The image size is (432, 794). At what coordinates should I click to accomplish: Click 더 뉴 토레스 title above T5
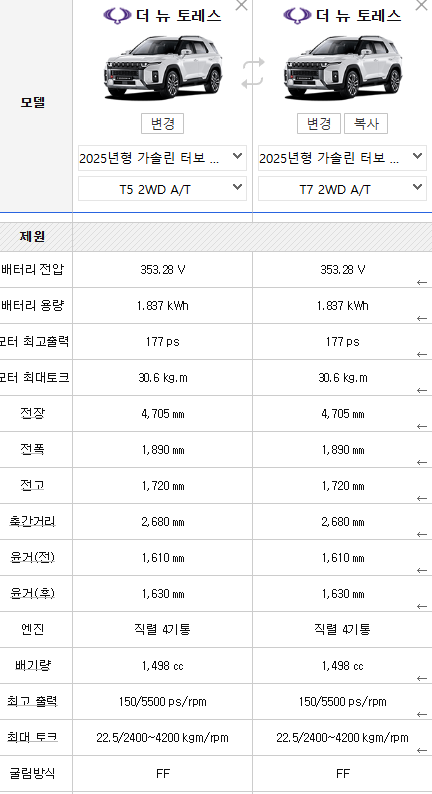(178, 16)
